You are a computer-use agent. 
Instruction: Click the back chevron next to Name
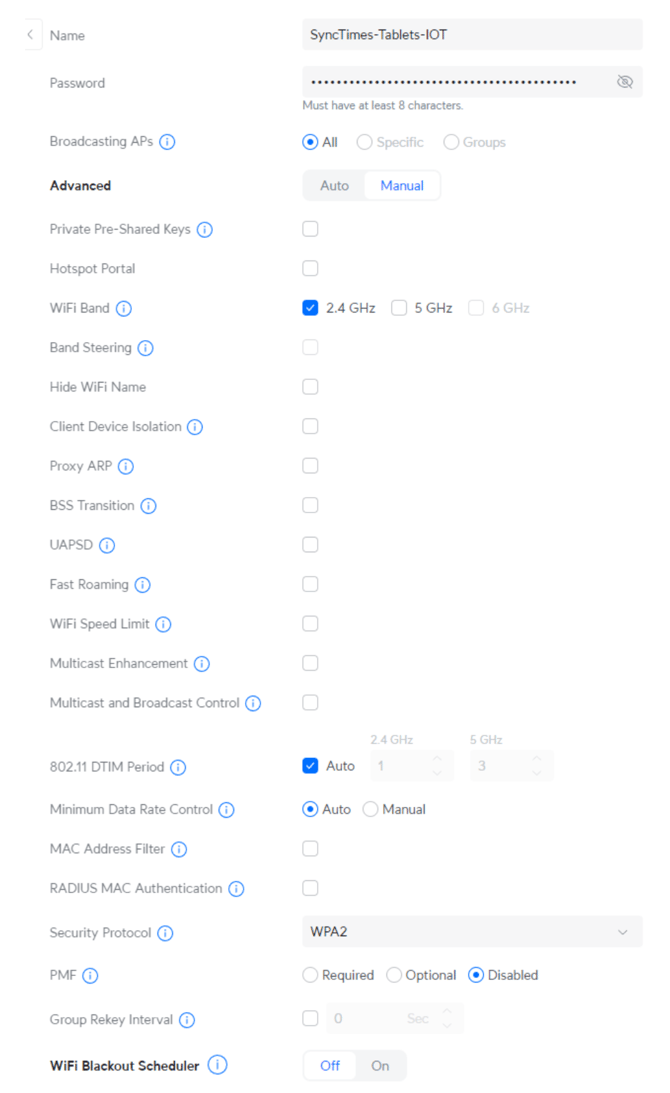28,33
